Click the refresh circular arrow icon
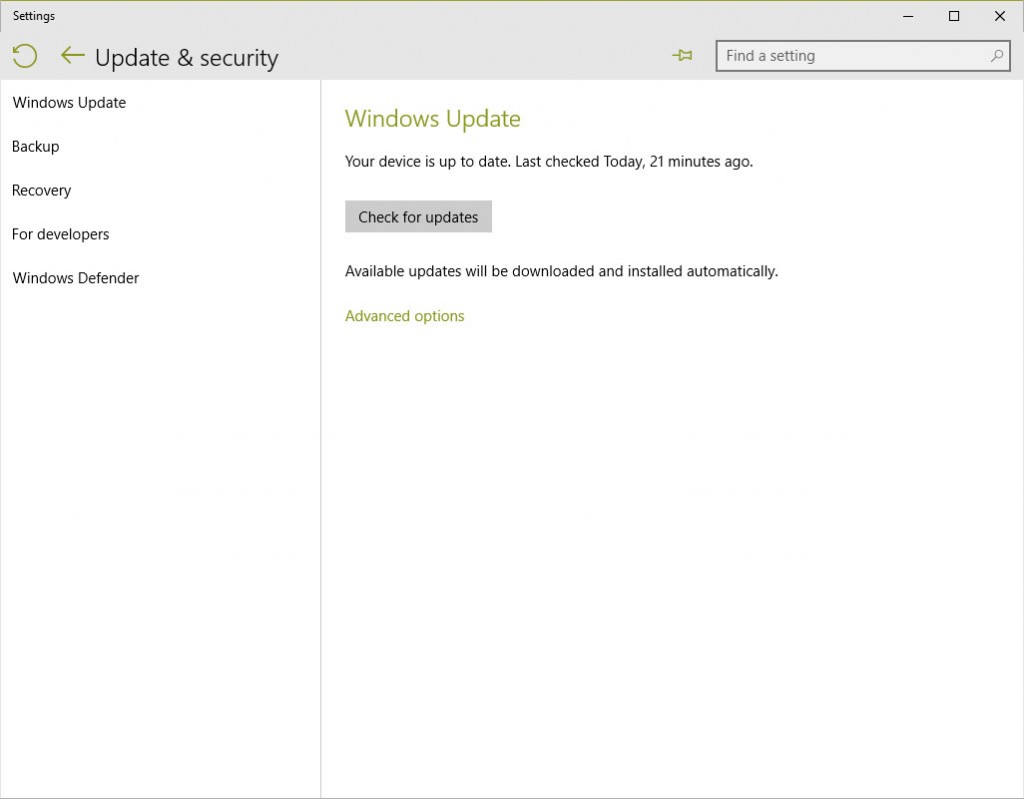 coord(25,56)
